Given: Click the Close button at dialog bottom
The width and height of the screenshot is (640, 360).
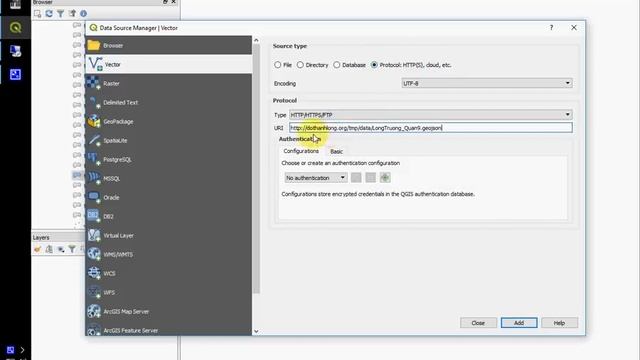Looking at the screenshot, I should tap(478, 323).
